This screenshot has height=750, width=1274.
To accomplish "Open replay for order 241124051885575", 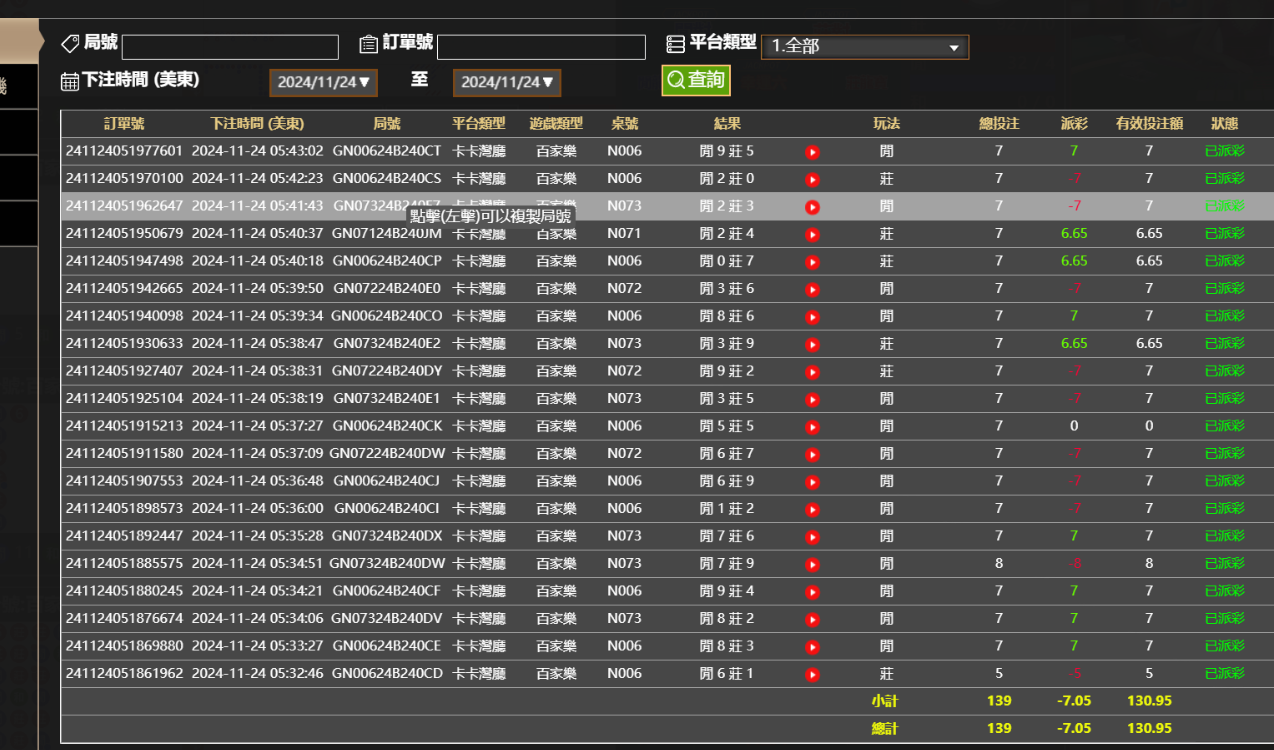I will [812, 564].
